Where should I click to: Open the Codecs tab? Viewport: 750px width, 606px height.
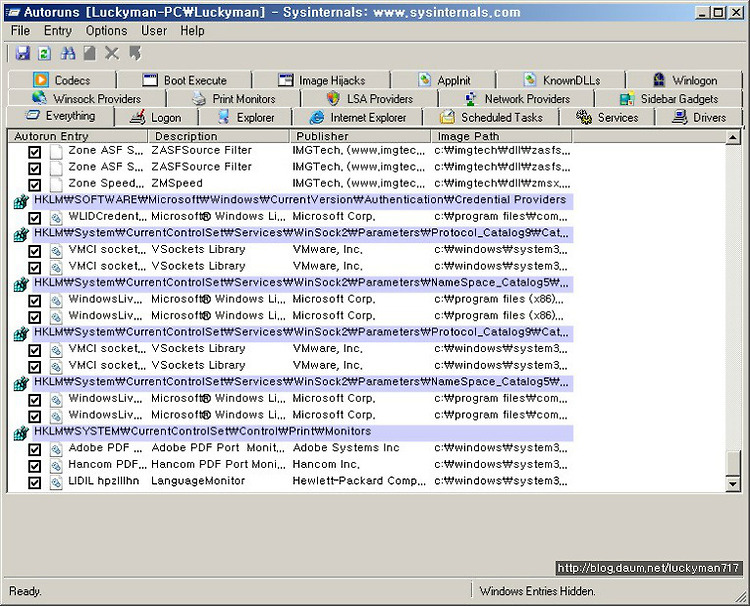point(62,80)
